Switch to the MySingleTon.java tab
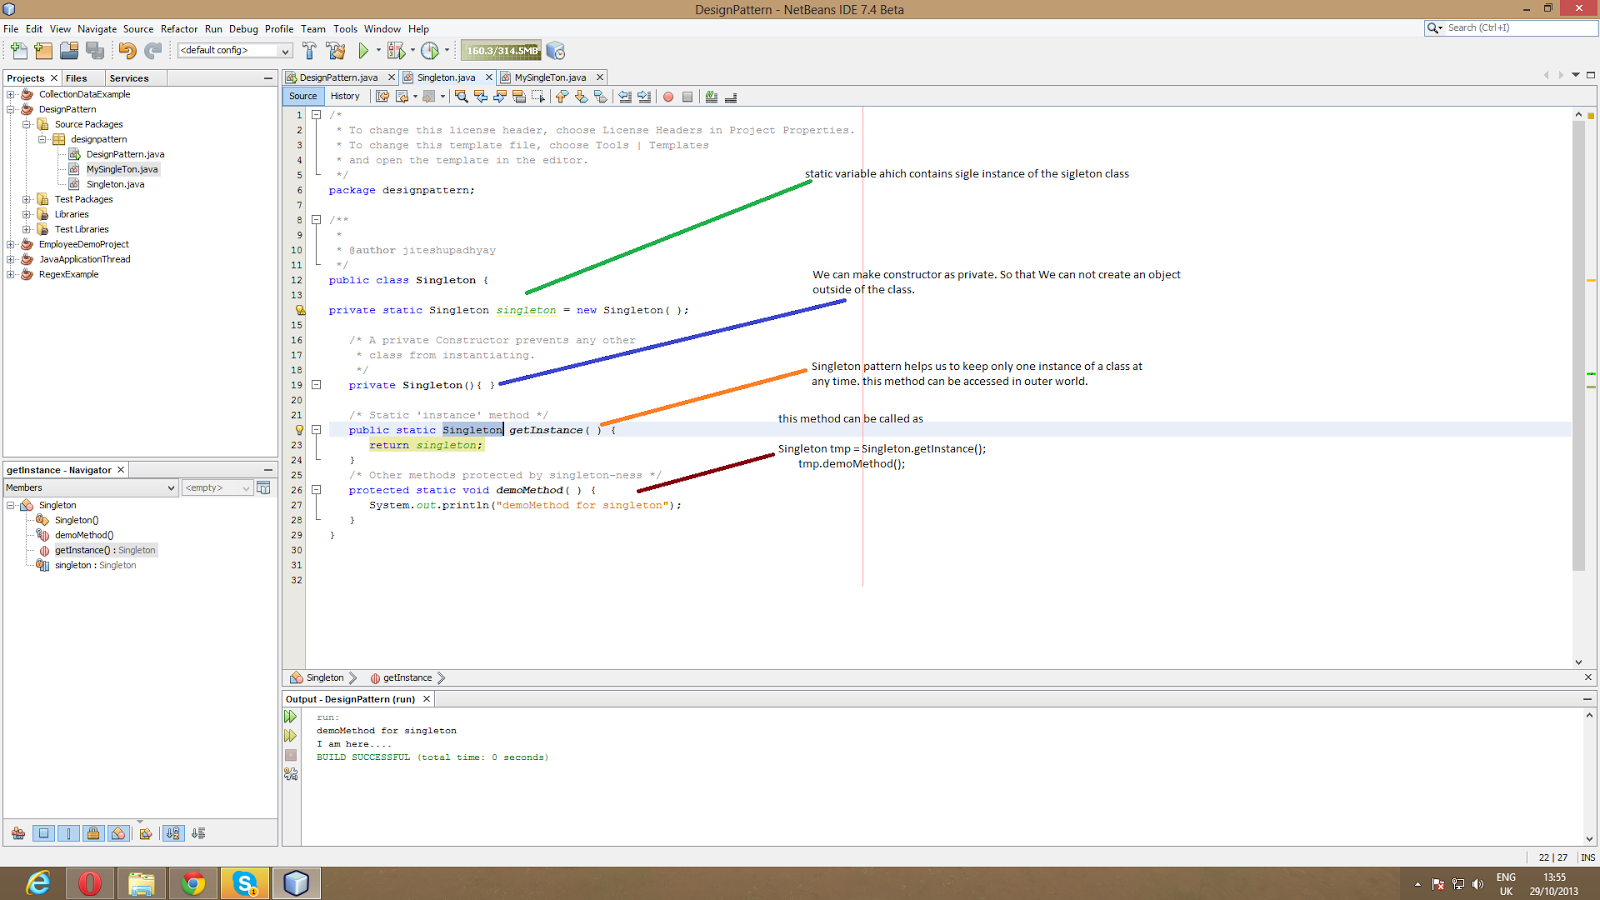The height and width of the screenshot is (900, 1600). tap(552, 77)
